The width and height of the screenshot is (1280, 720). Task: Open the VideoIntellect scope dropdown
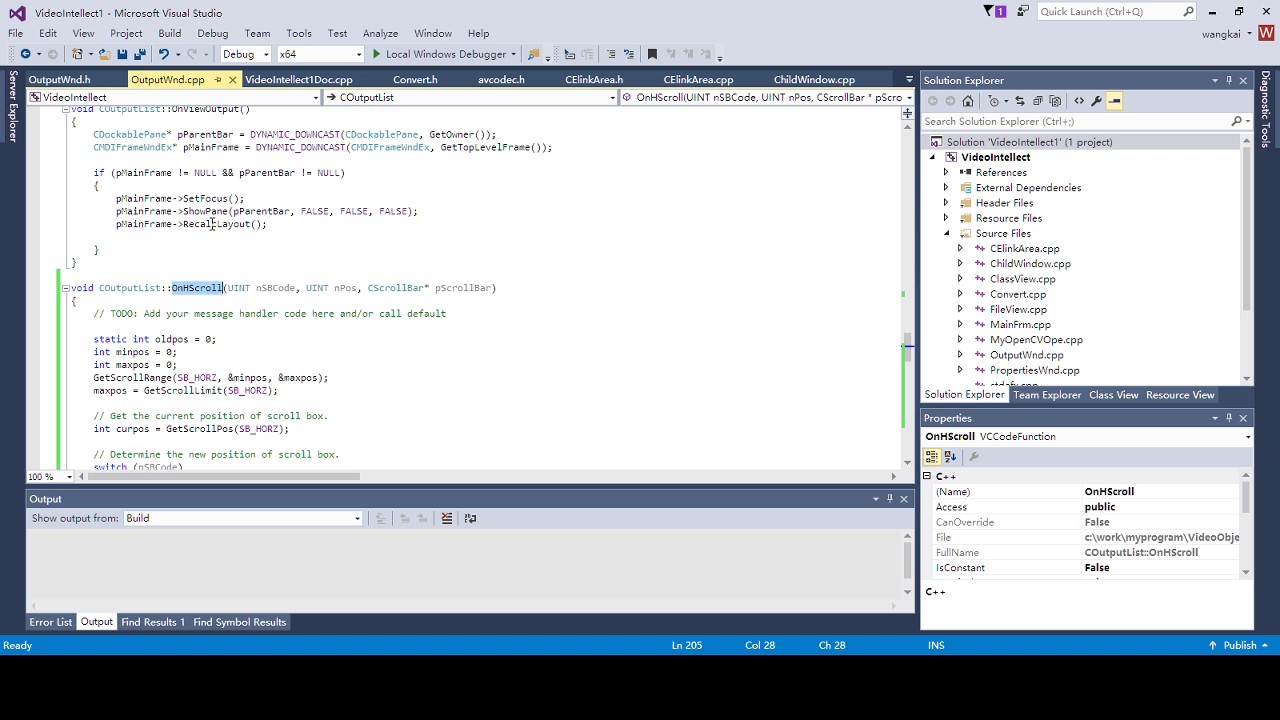click(x=174, y=97)
